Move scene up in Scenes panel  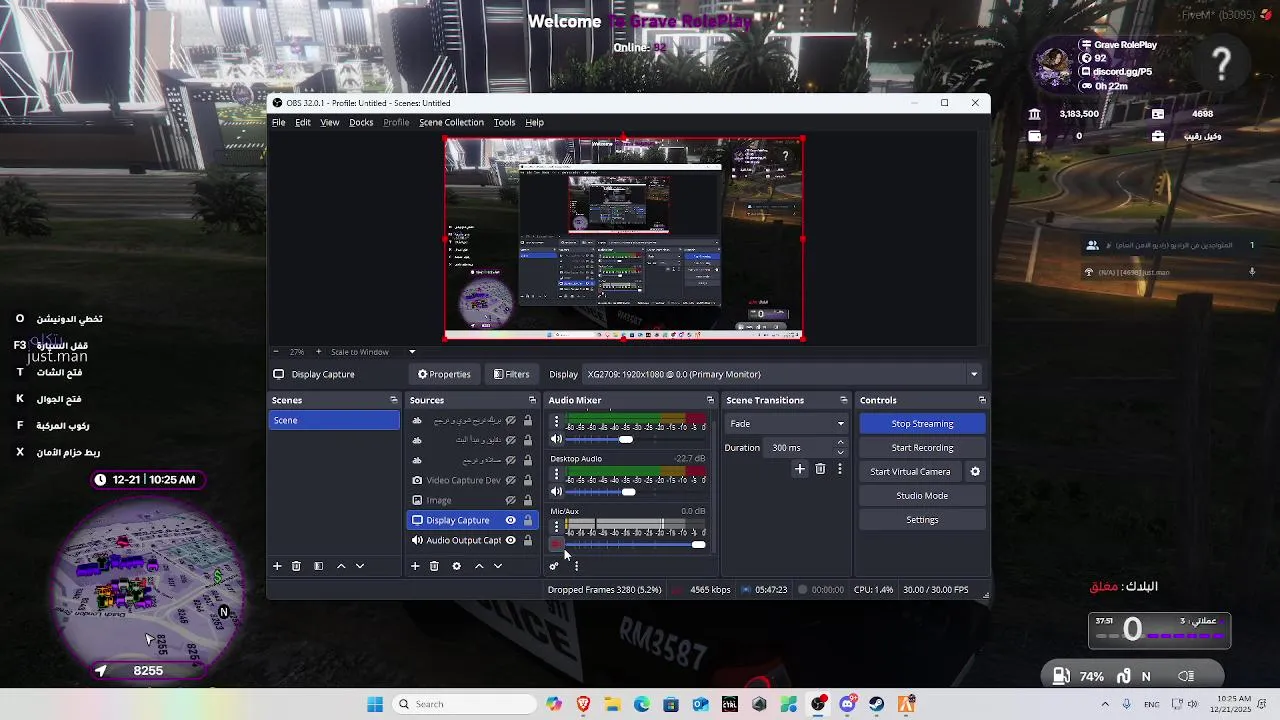tap(341, 566)
